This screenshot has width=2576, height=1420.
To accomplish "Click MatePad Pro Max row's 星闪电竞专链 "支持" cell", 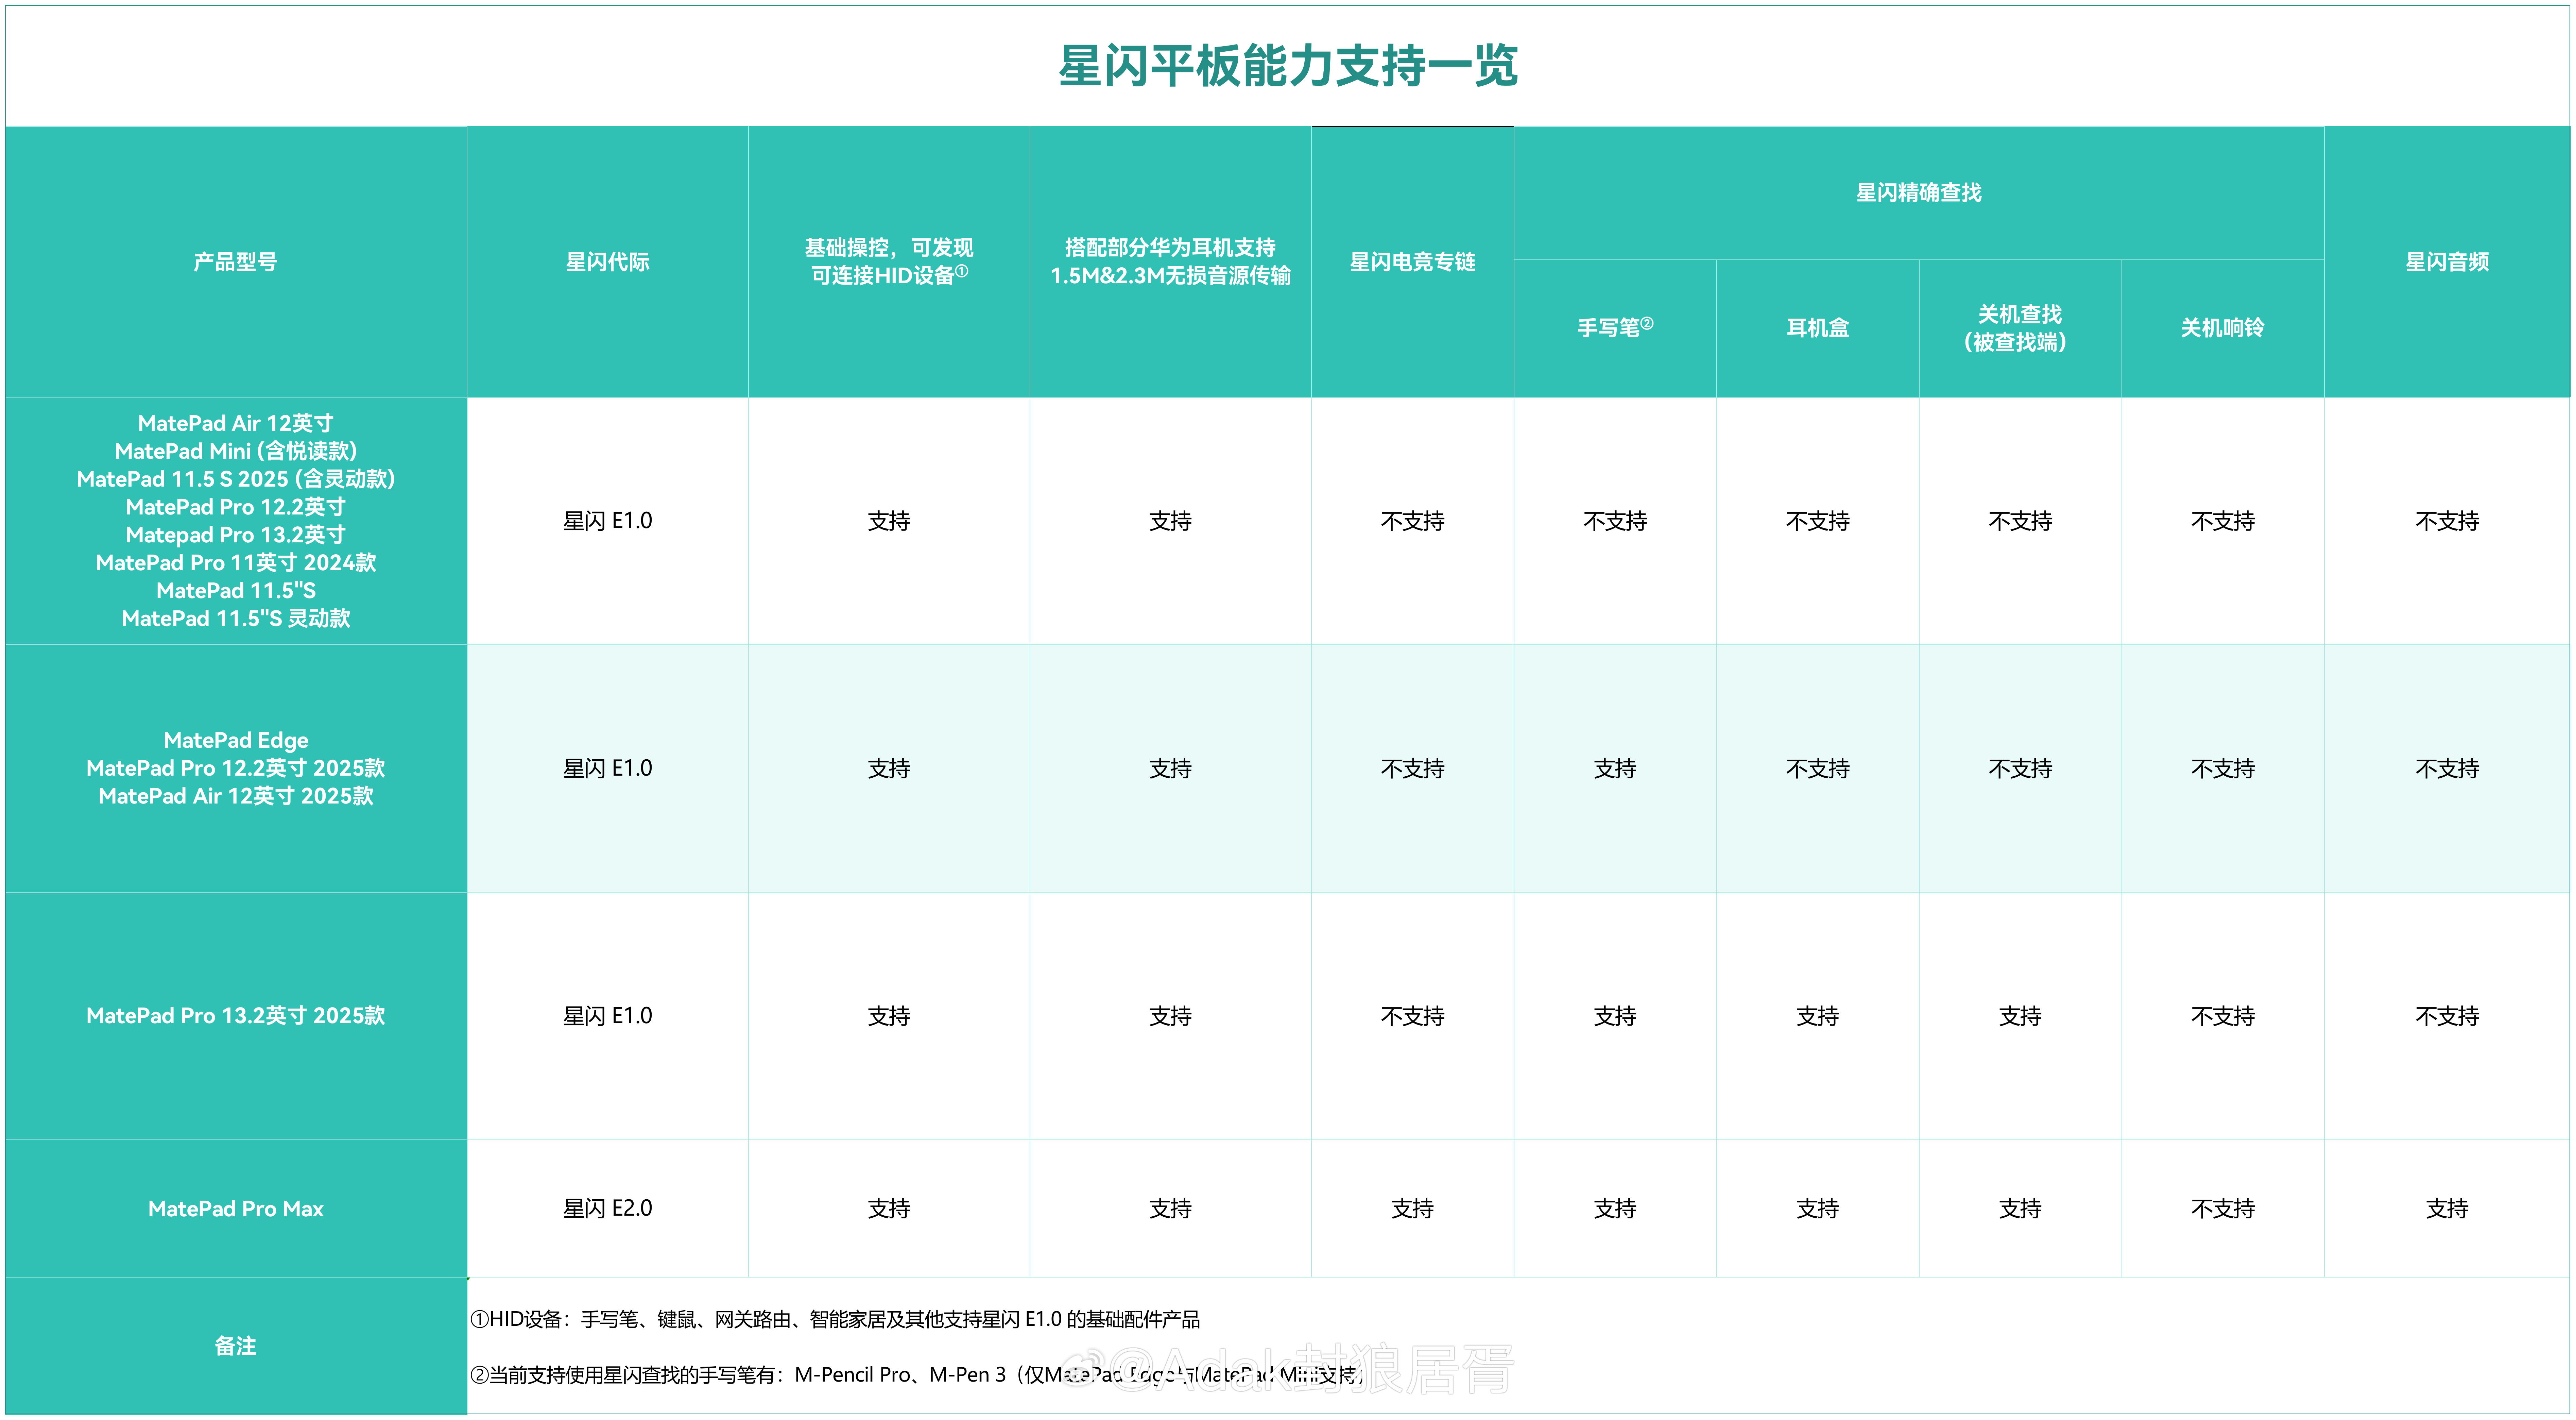I will [x=1412, y=1209].
